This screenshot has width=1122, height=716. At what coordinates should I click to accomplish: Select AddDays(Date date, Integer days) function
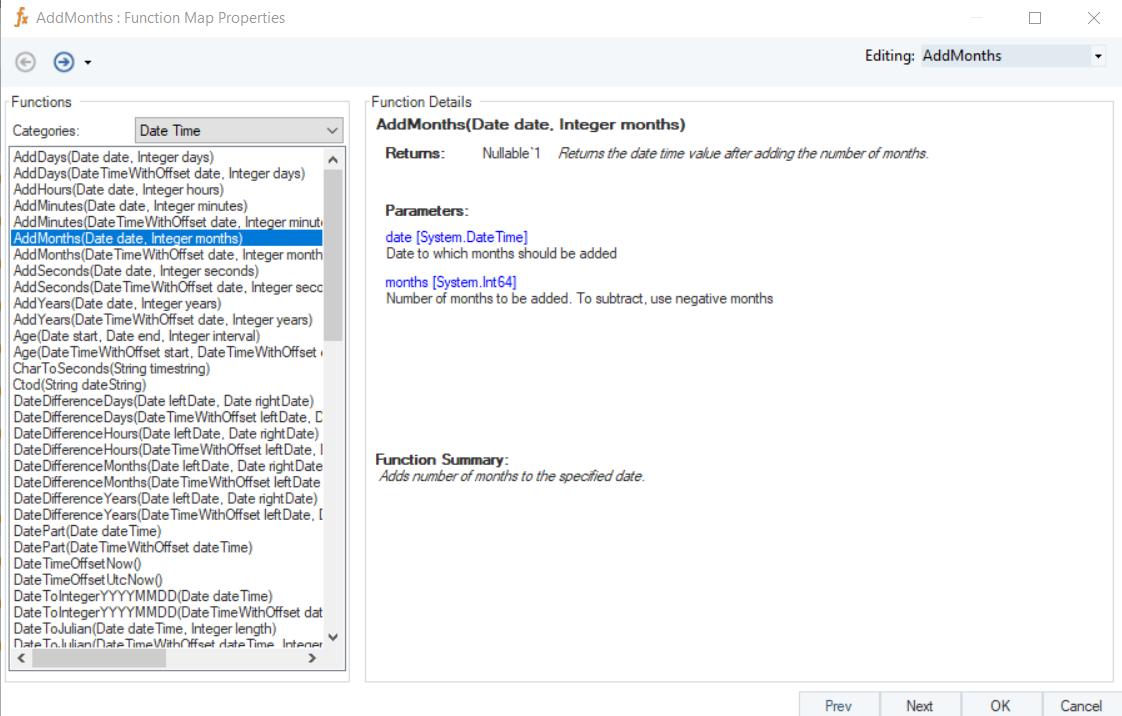click(x=113, y=157)
